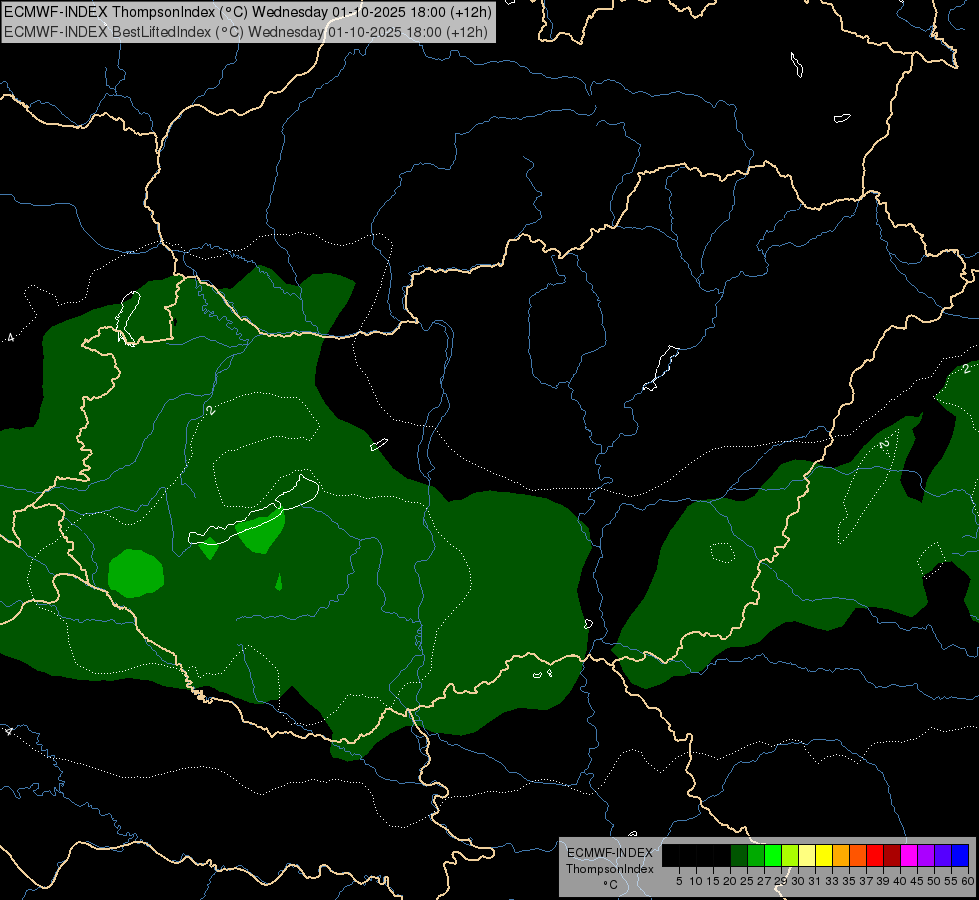The height and width of the screenshot is (900, 979).
Task: Click the BestLiftedIndex title line in the header
Action: tap(245, 32)
